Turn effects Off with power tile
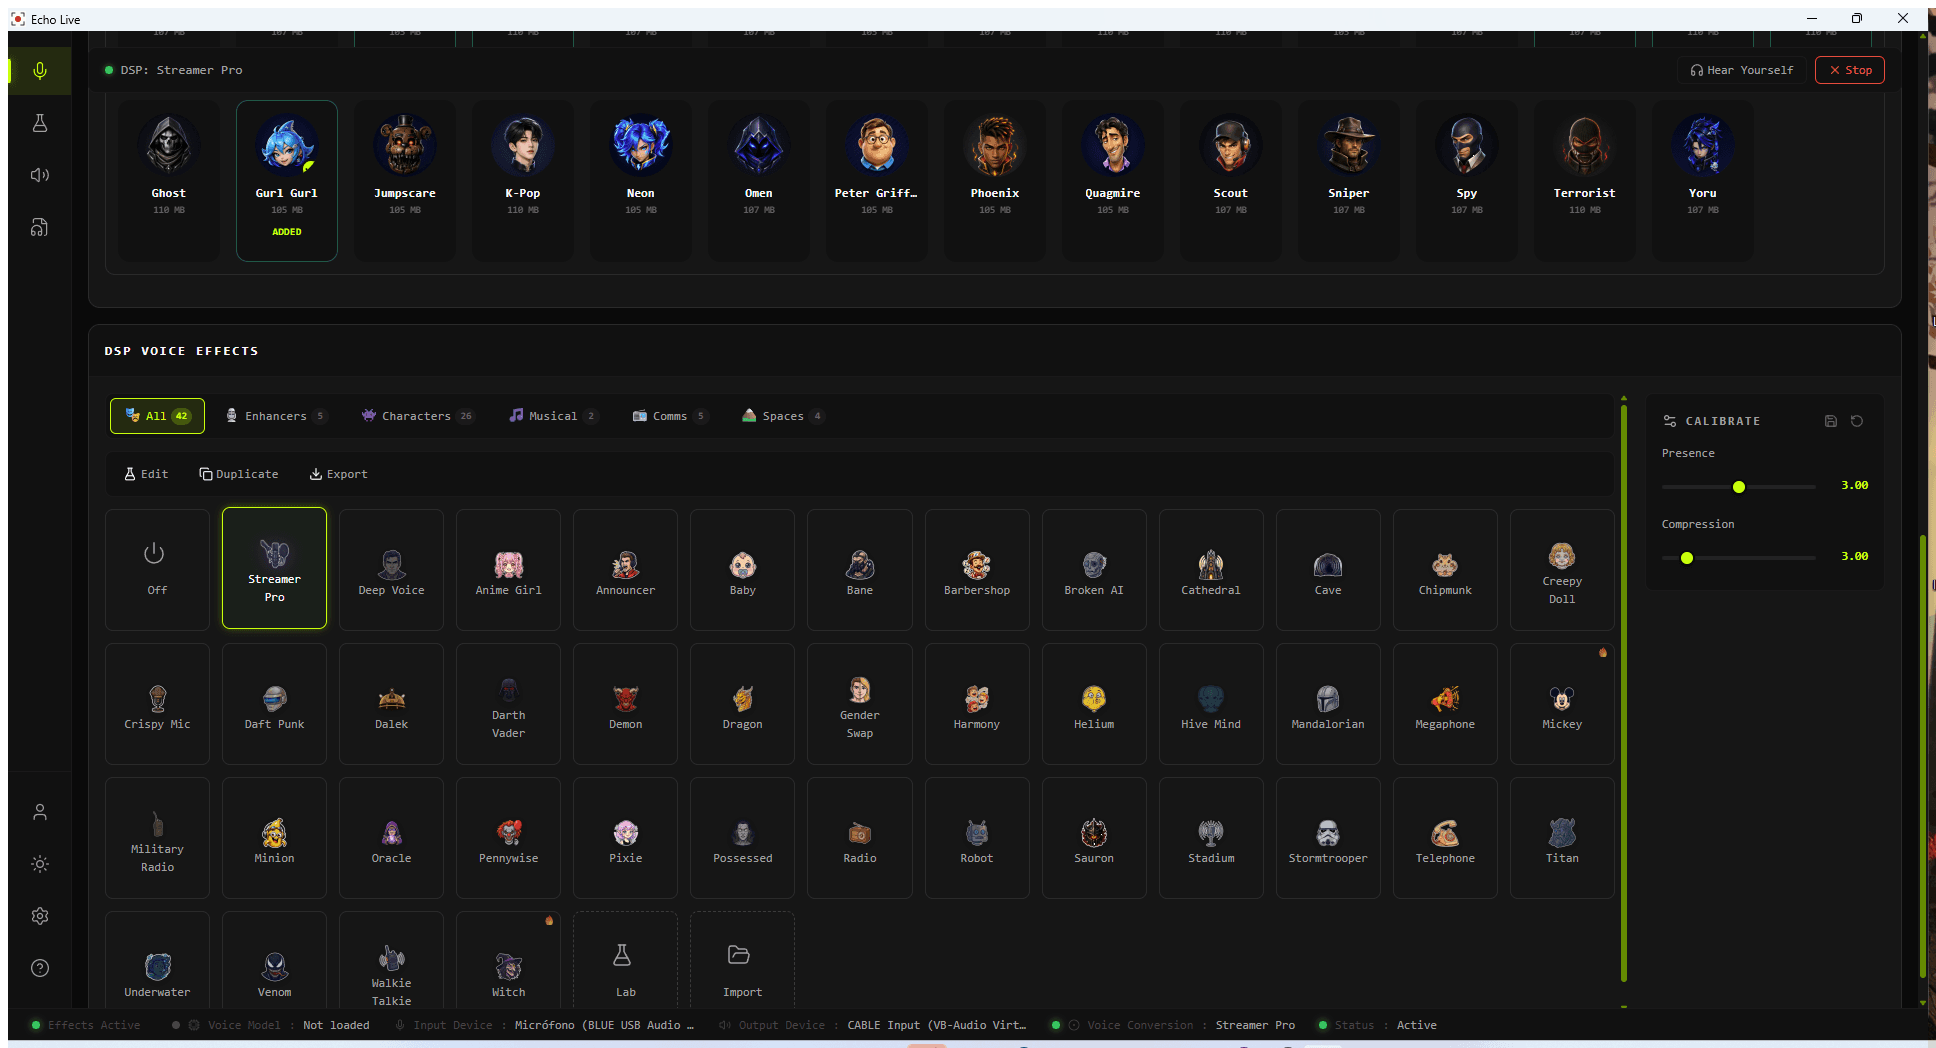This screenshot has width=1936, height=1048. [157, 569]
